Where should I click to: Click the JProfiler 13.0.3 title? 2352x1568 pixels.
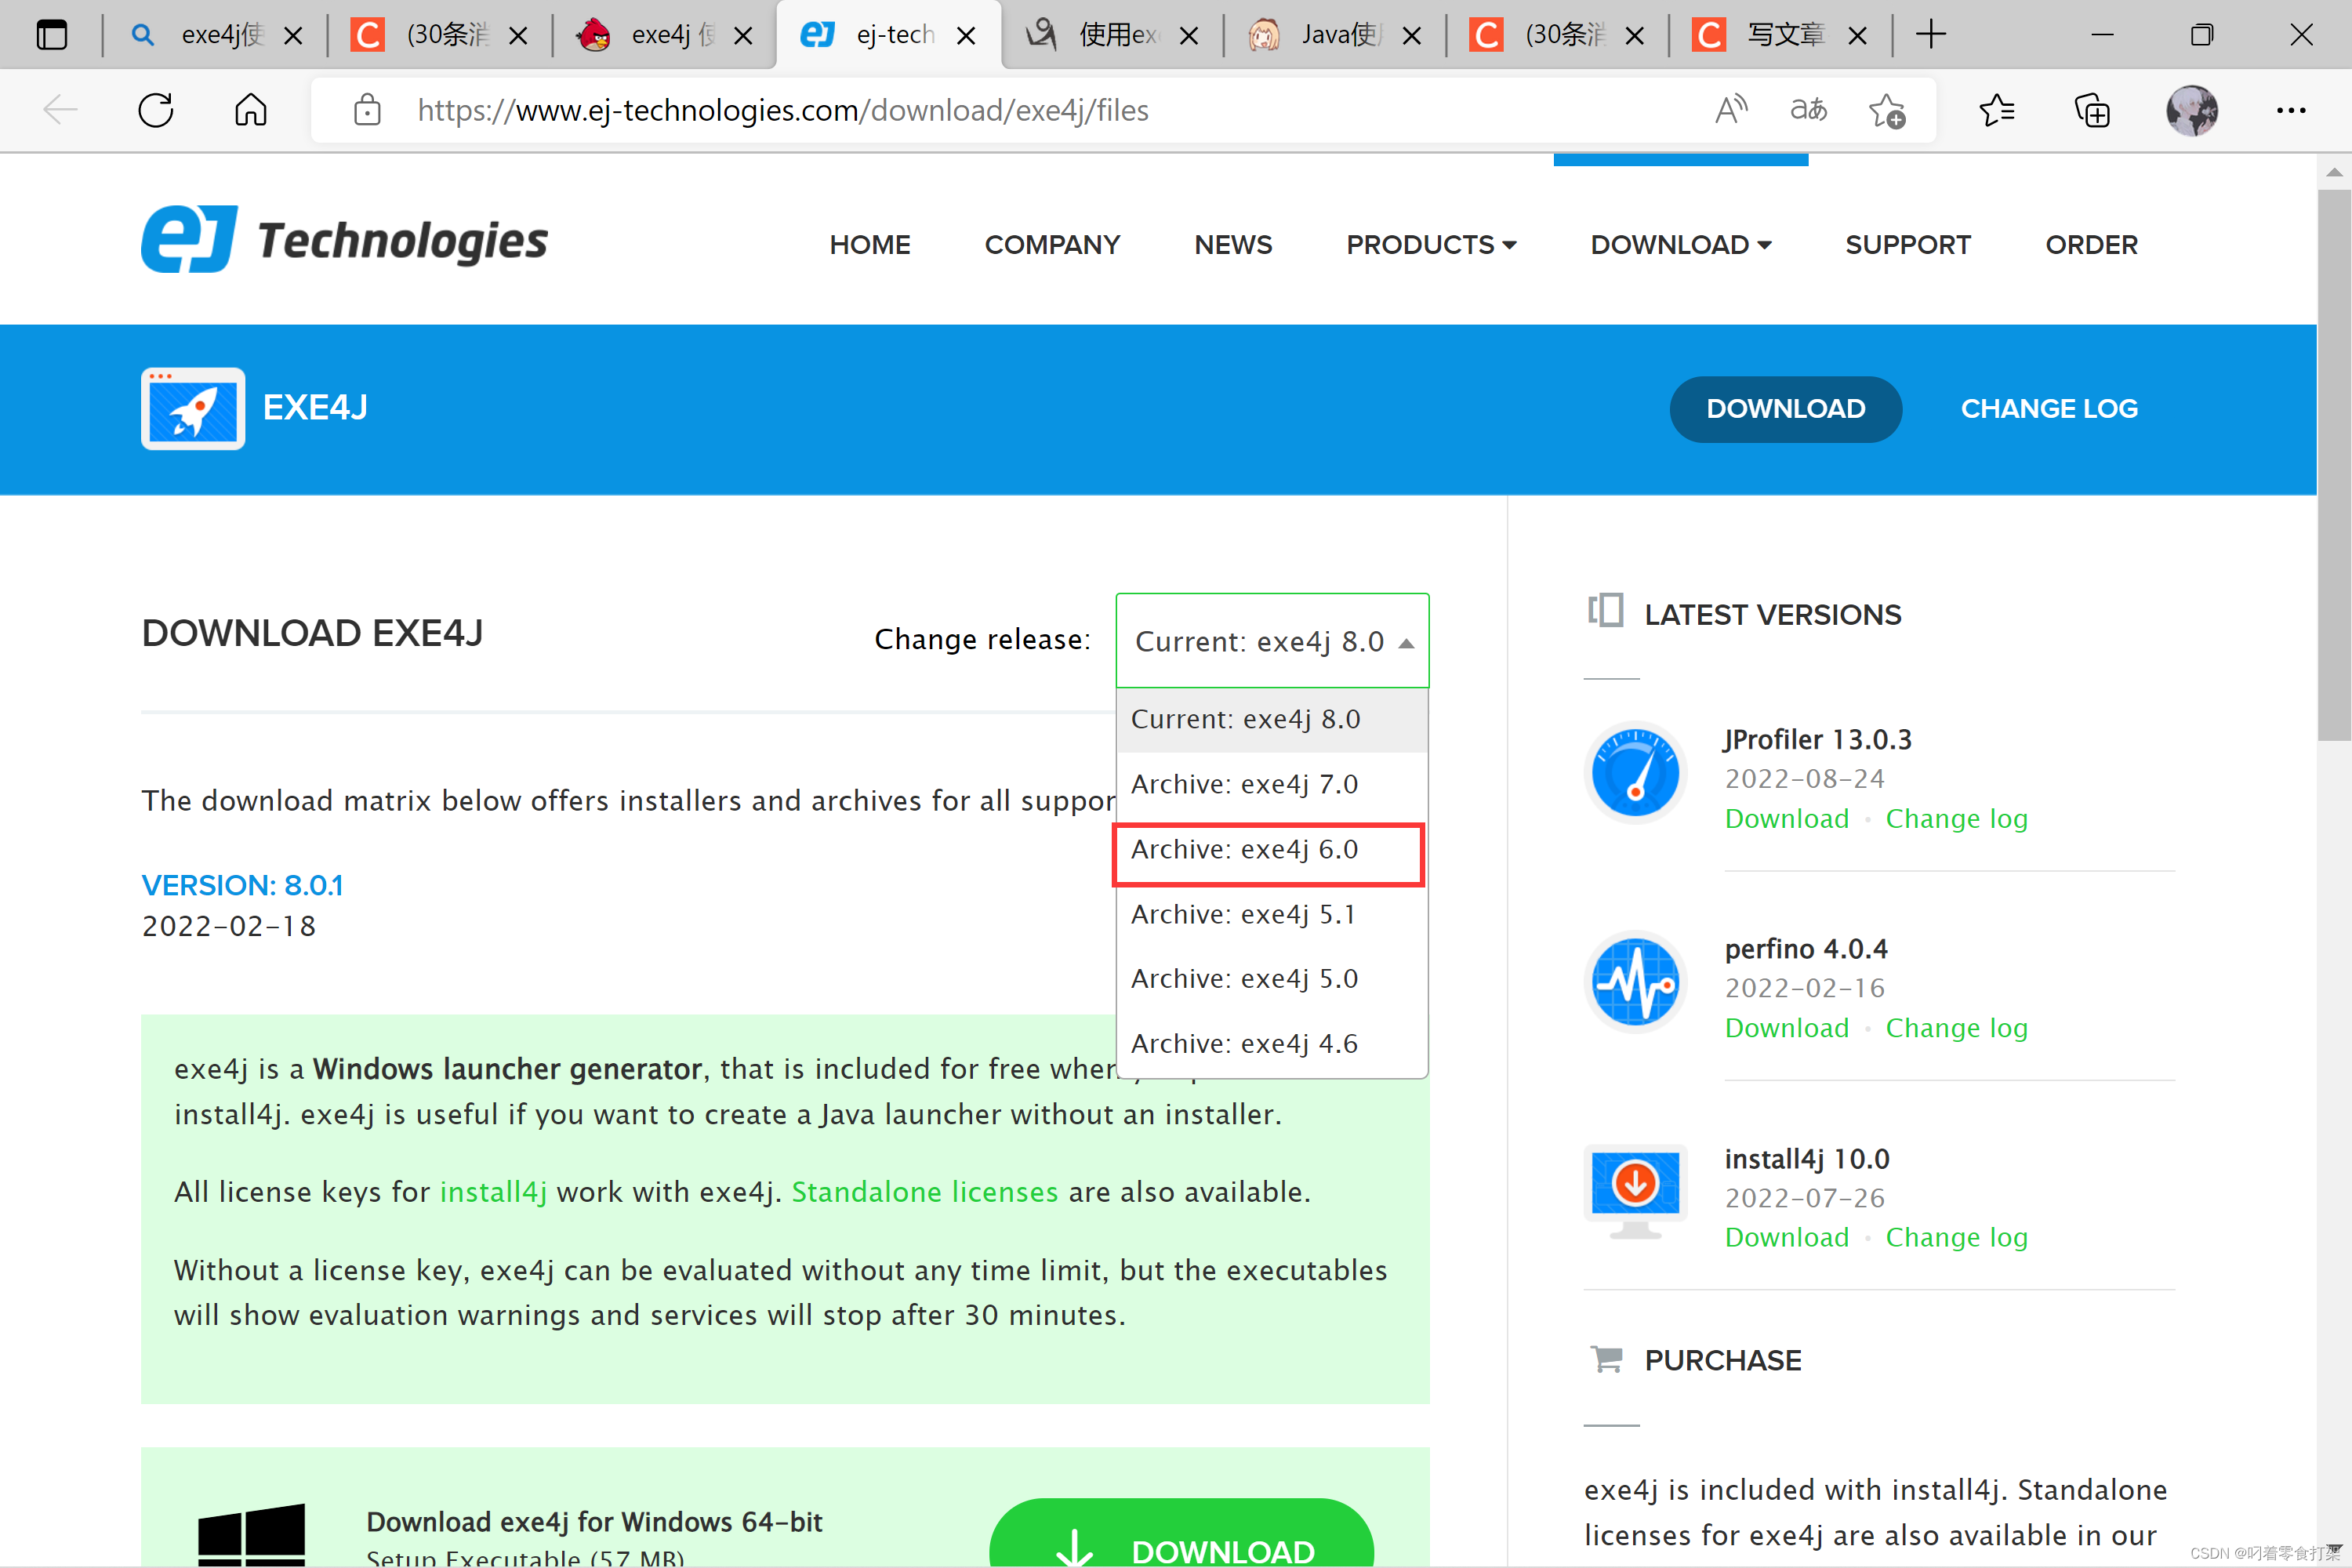1818,740
